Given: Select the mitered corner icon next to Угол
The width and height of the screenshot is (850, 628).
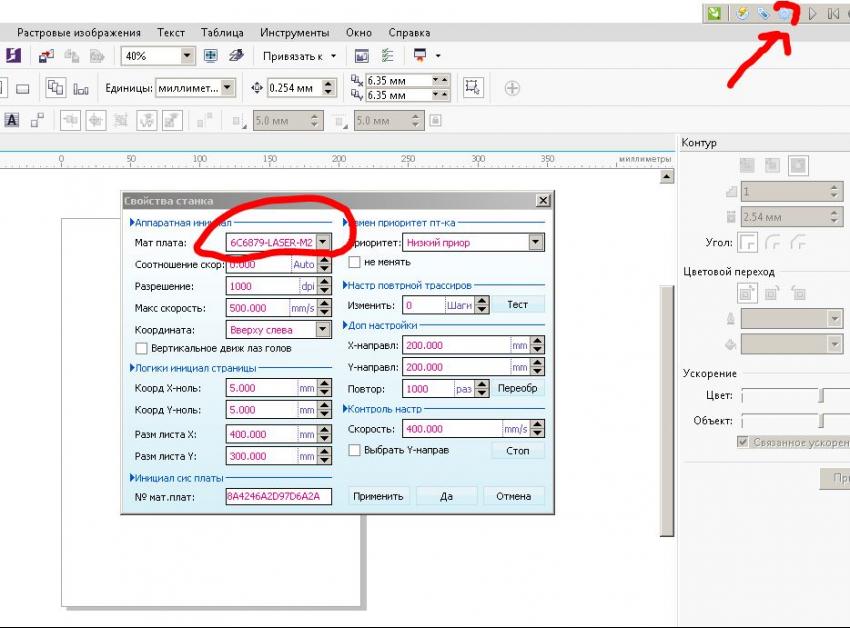Looking at the screenshot, I should click(x=745, y=241).
